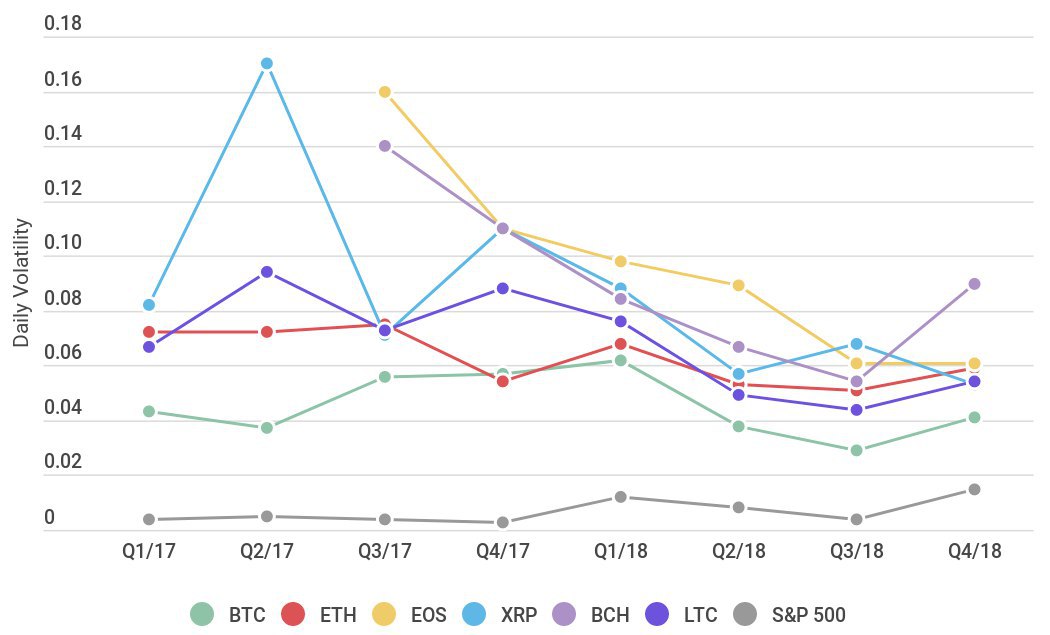1050x635 pixels.
Task: Click the gray S&P 500 legend circle
Action: pyautogui.click(x=745, y=614)
